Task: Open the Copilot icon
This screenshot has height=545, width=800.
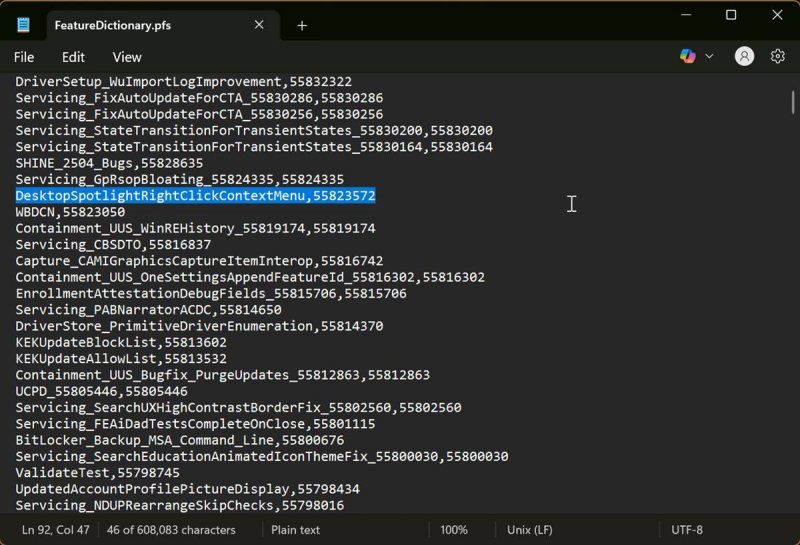Action: [x=688, y=56]
